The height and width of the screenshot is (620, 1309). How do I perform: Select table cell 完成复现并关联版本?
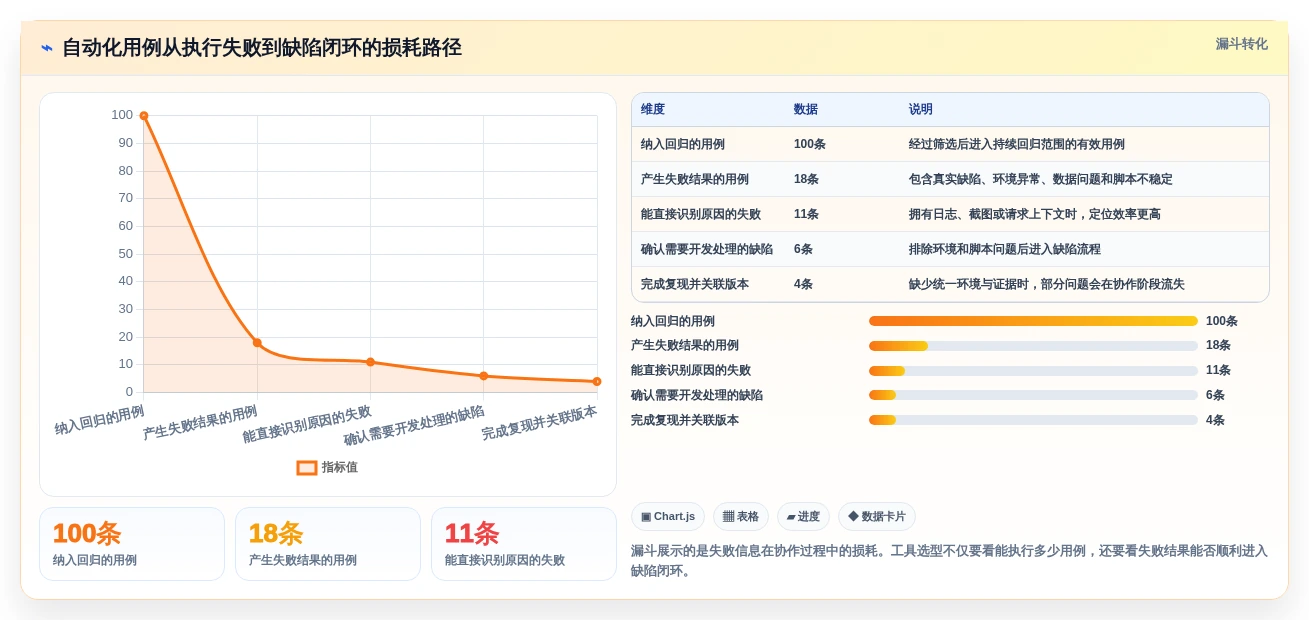click(695, 284)
